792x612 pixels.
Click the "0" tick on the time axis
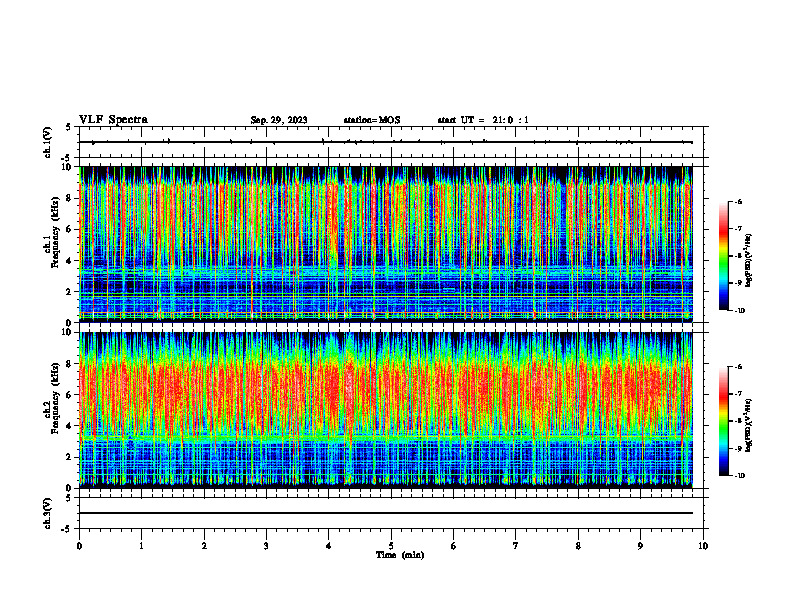79,546
